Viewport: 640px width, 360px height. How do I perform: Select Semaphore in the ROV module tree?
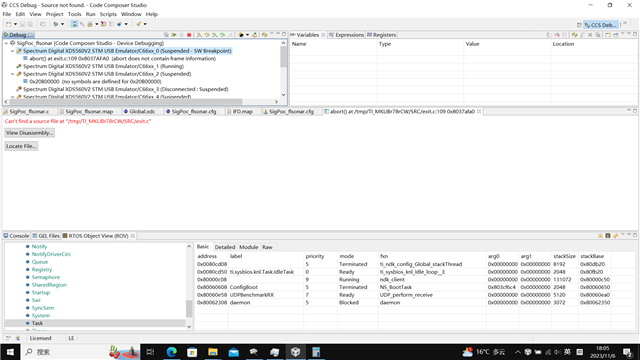[46, 277]
